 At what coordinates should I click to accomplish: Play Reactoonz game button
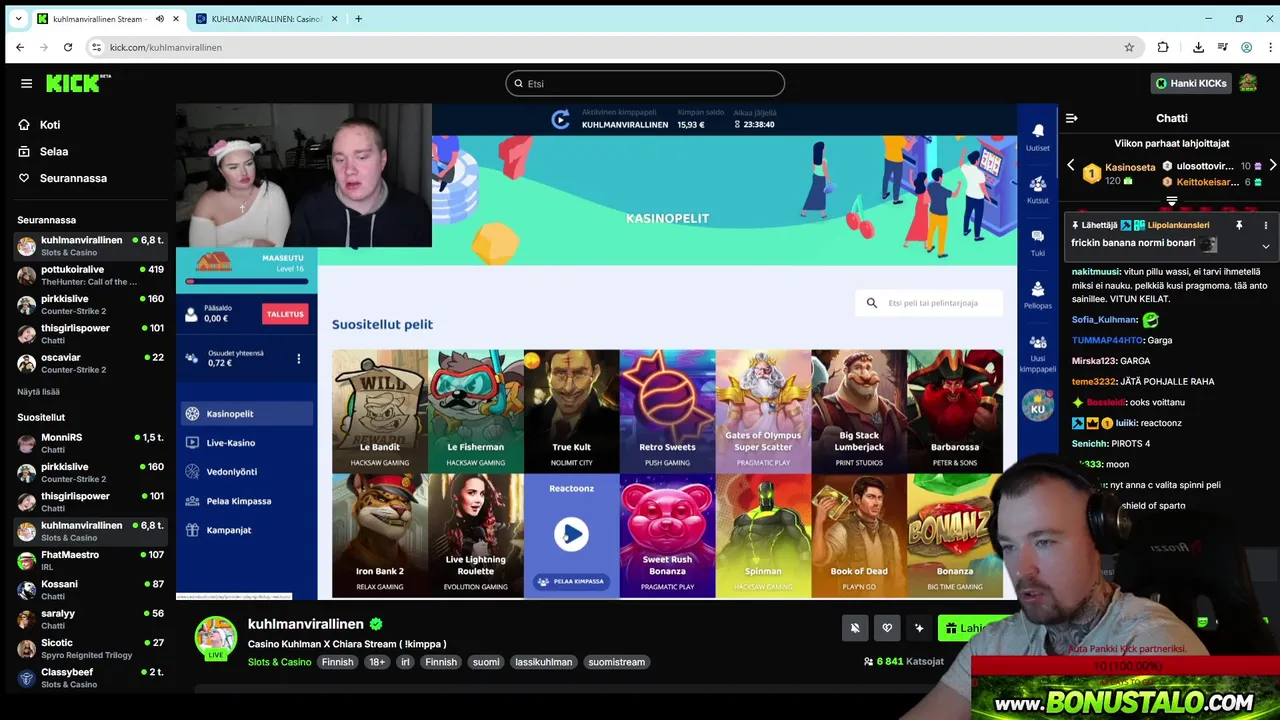(571, 534)
